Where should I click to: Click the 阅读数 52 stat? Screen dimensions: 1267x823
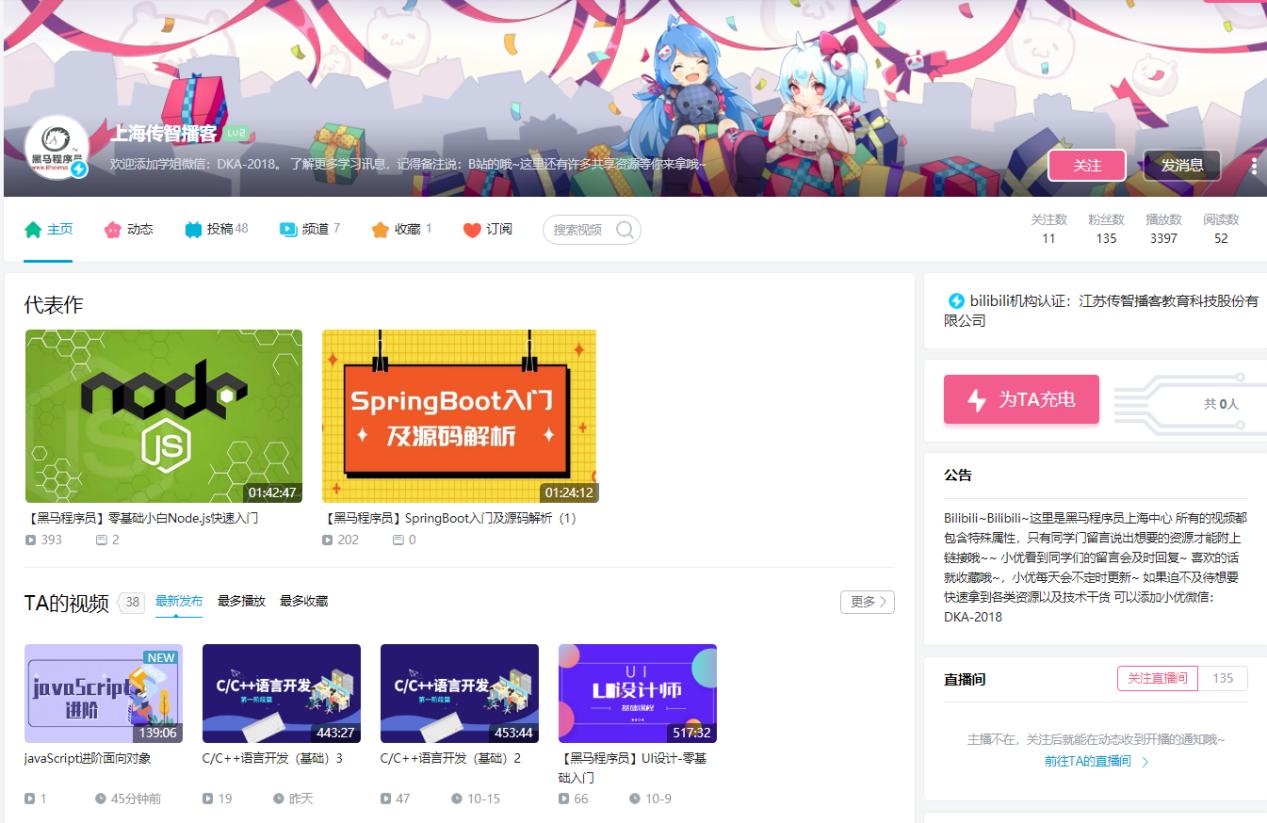[1221, 228]
